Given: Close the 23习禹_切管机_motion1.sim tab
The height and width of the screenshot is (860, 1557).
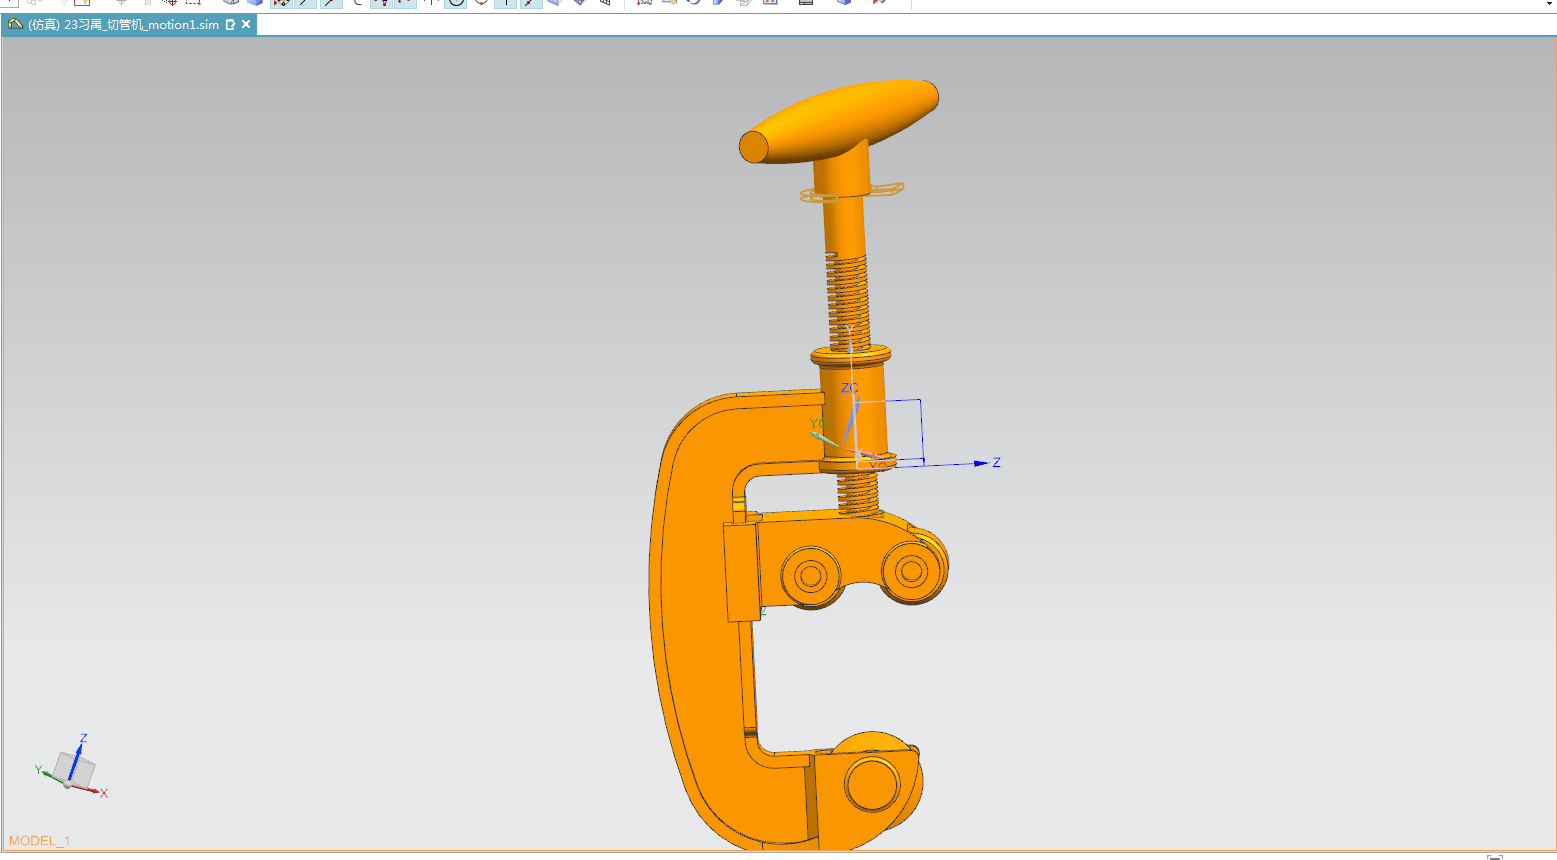Looking at the screenshot, I should tap(246, 25).
